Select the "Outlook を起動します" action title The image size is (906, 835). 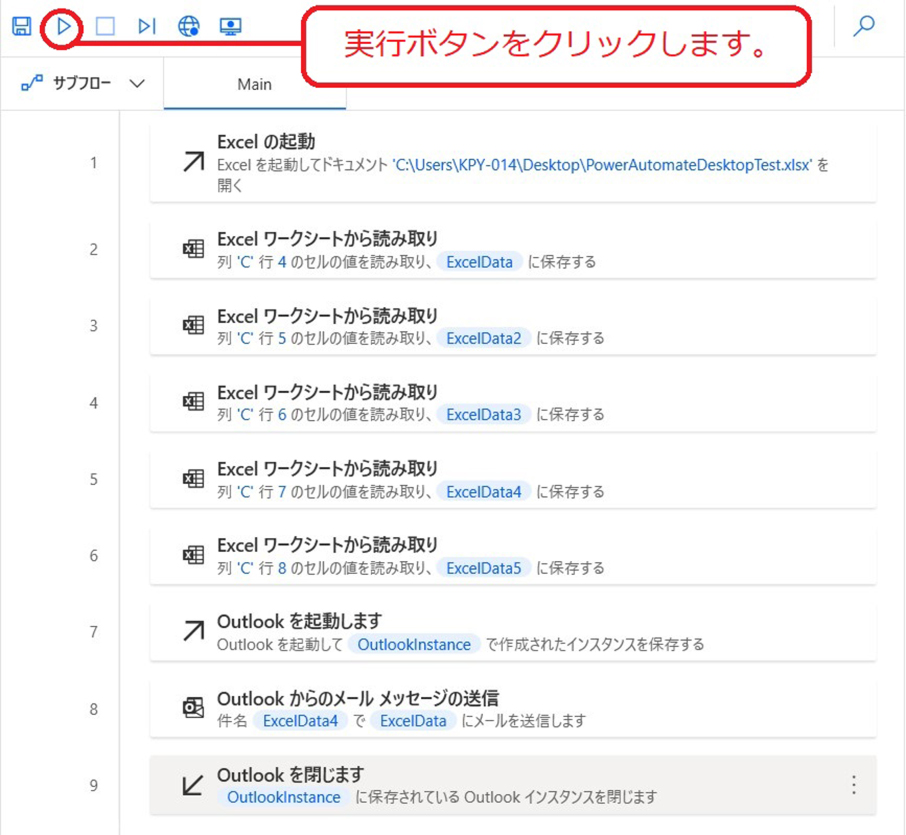[x=299, y=622]
